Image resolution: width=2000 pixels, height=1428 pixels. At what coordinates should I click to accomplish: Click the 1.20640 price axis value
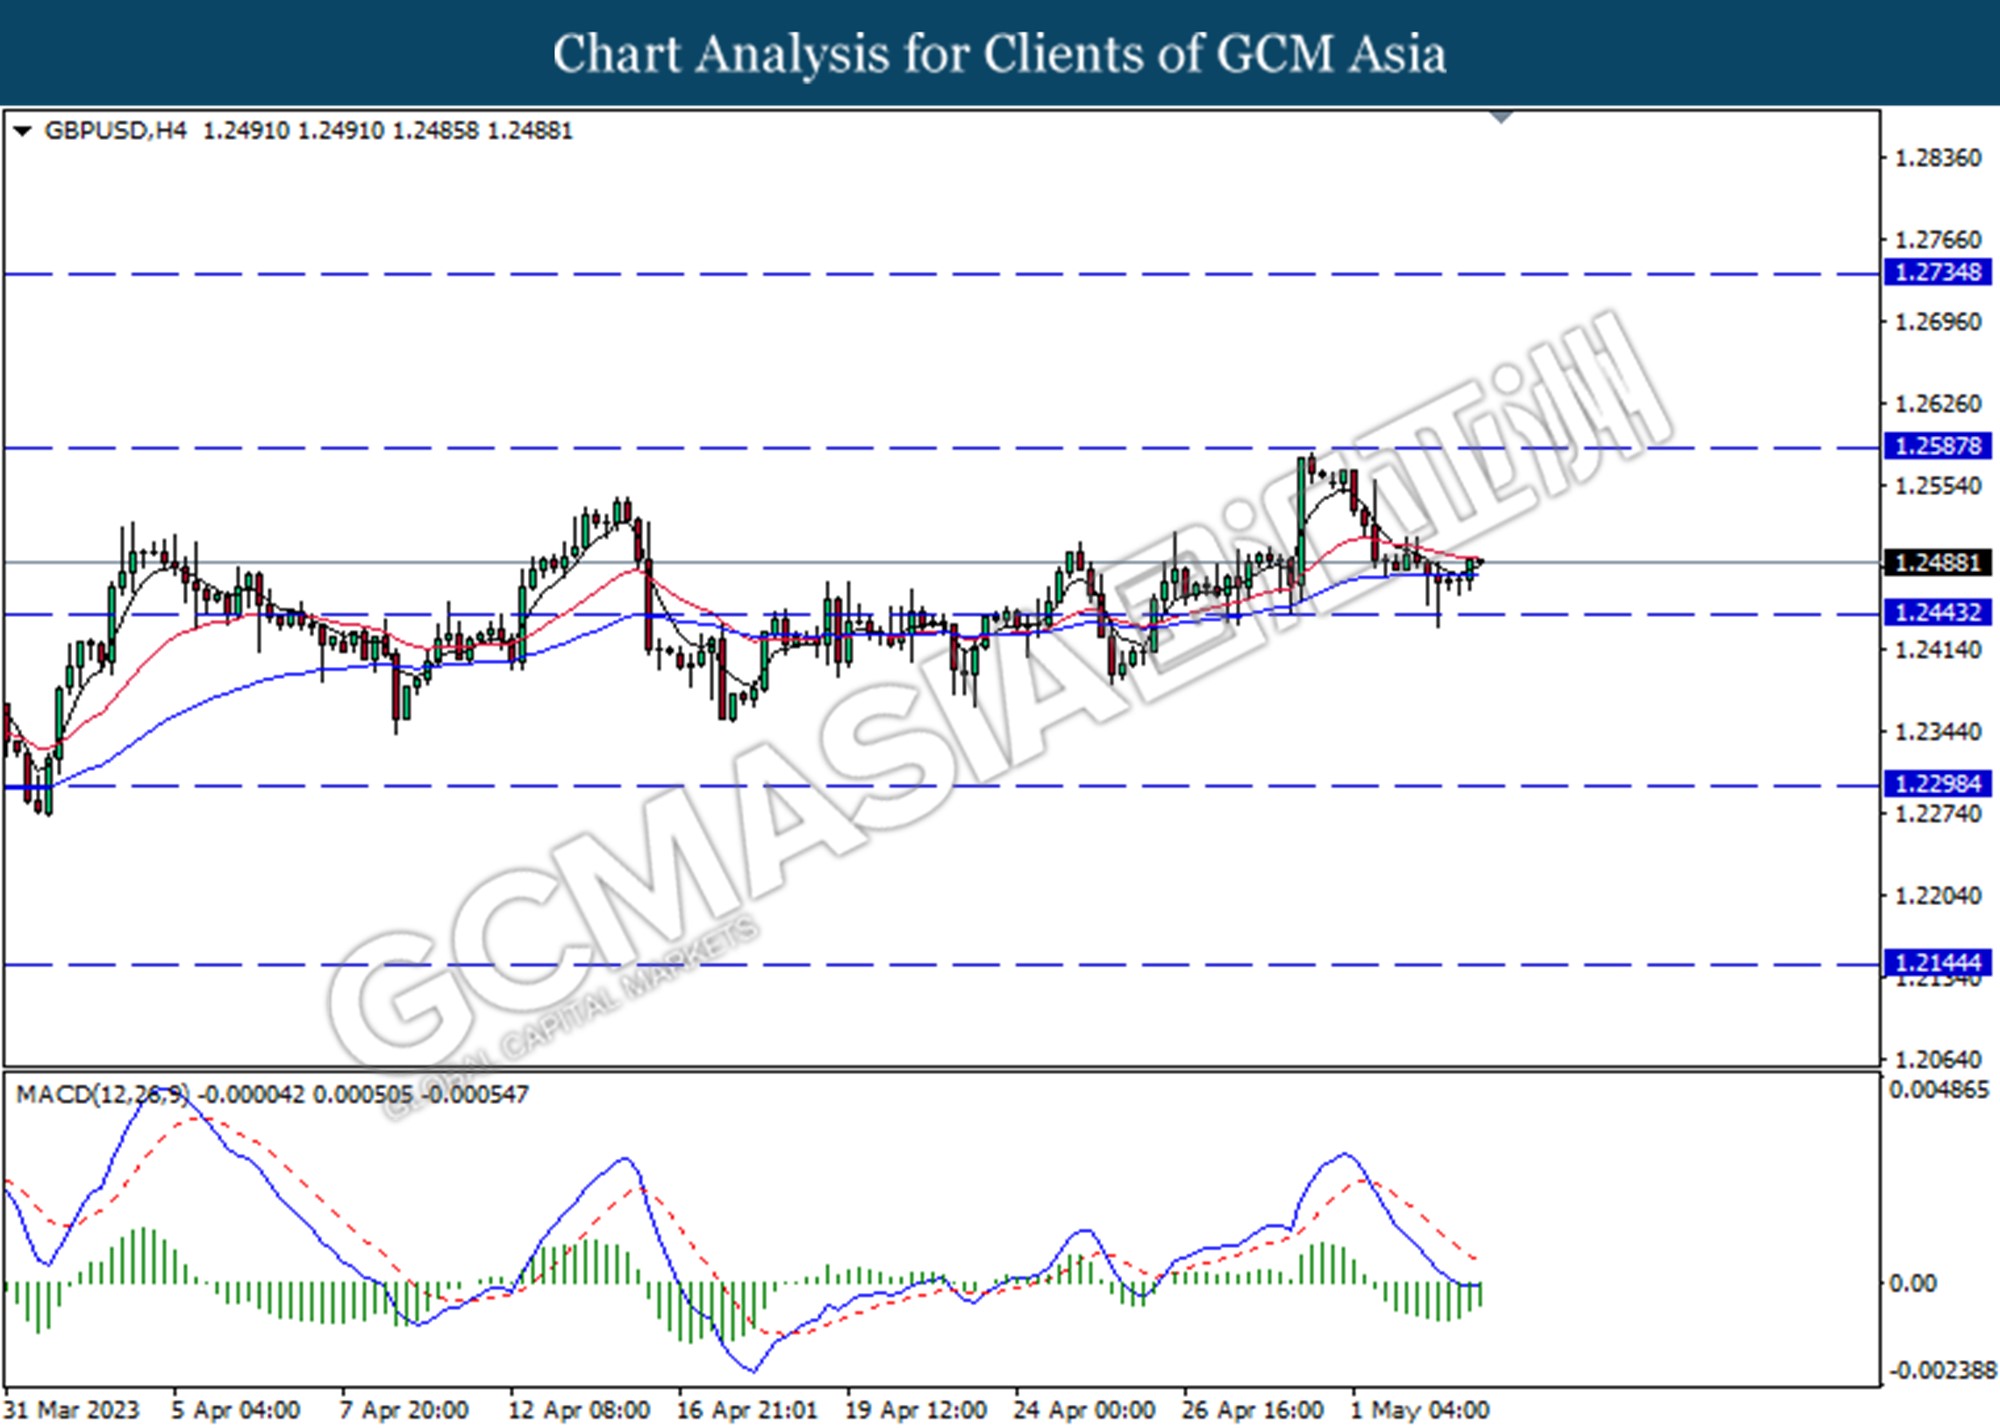coord(1938,1059)
